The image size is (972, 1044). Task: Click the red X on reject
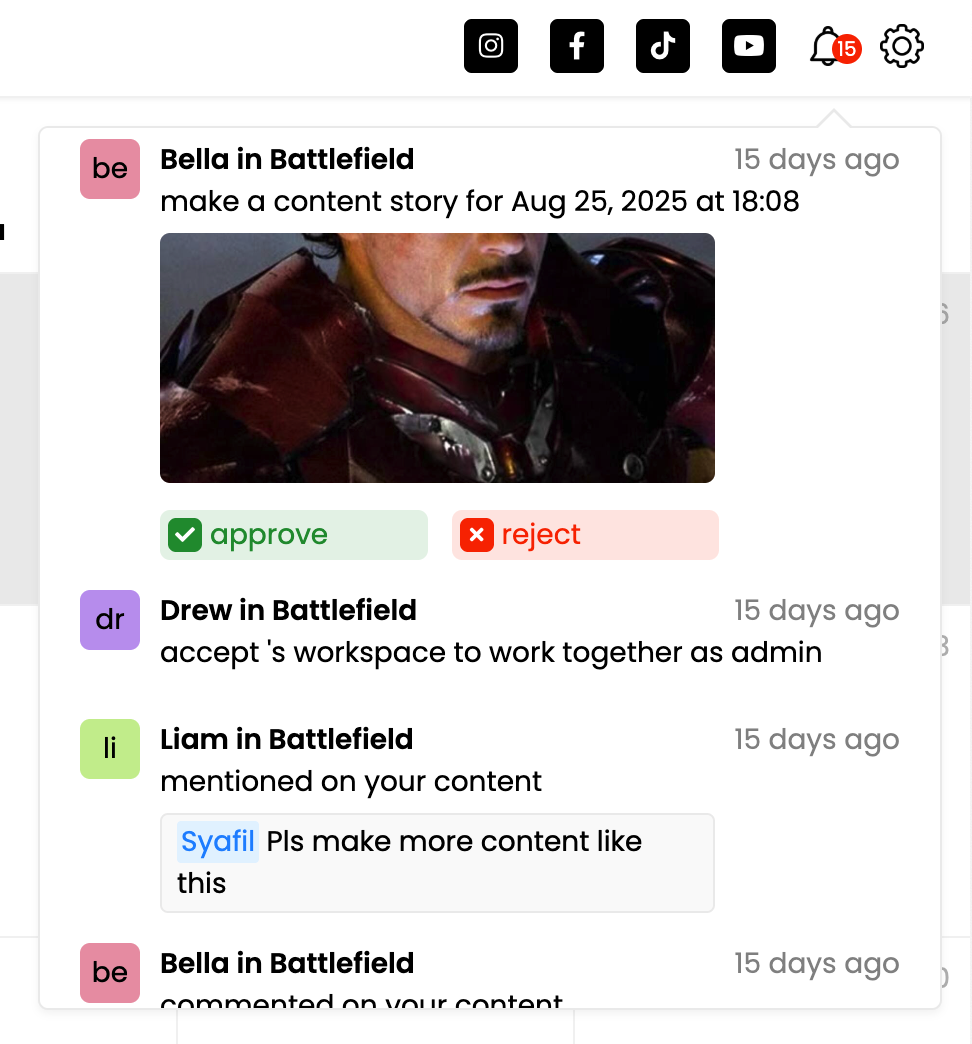point(477,535)
